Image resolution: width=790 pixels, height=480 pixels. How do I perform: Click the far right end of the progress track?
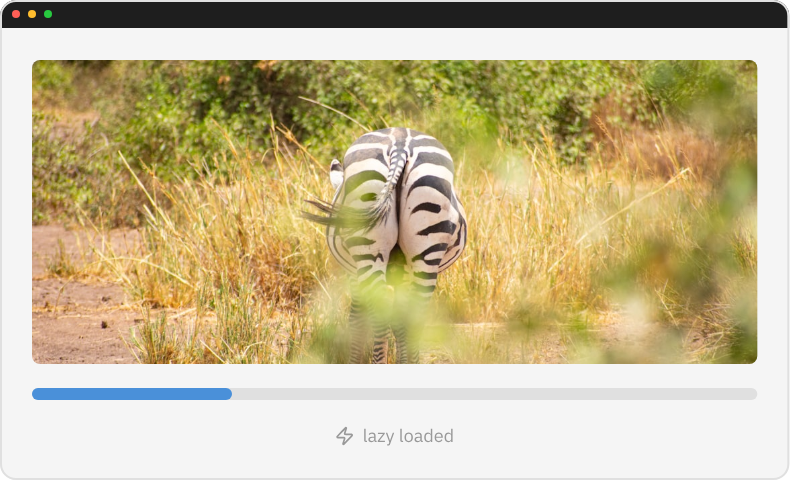pos(753,394)
